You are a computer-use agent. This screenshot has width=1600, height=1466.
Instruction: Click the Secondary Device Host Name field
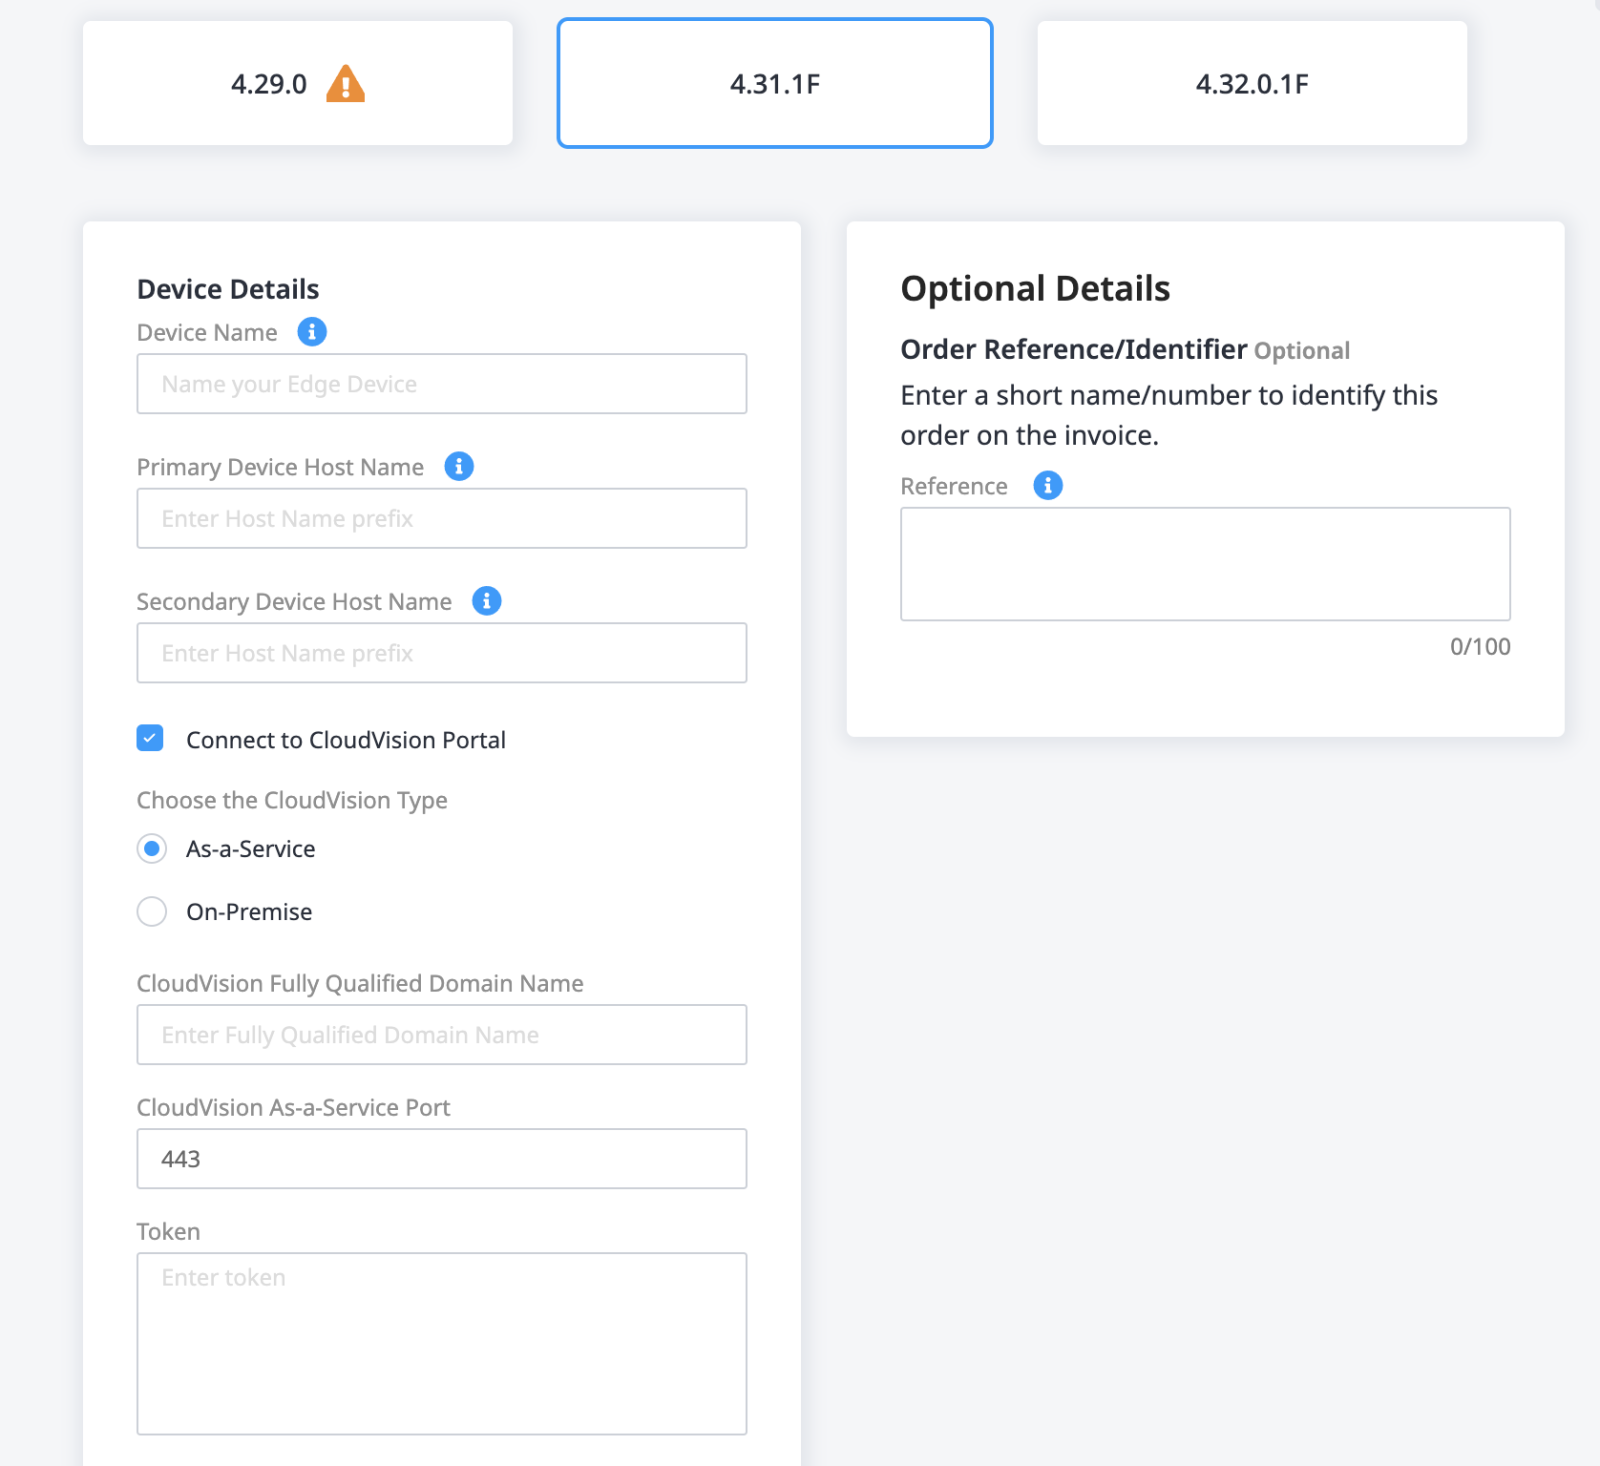442,653
